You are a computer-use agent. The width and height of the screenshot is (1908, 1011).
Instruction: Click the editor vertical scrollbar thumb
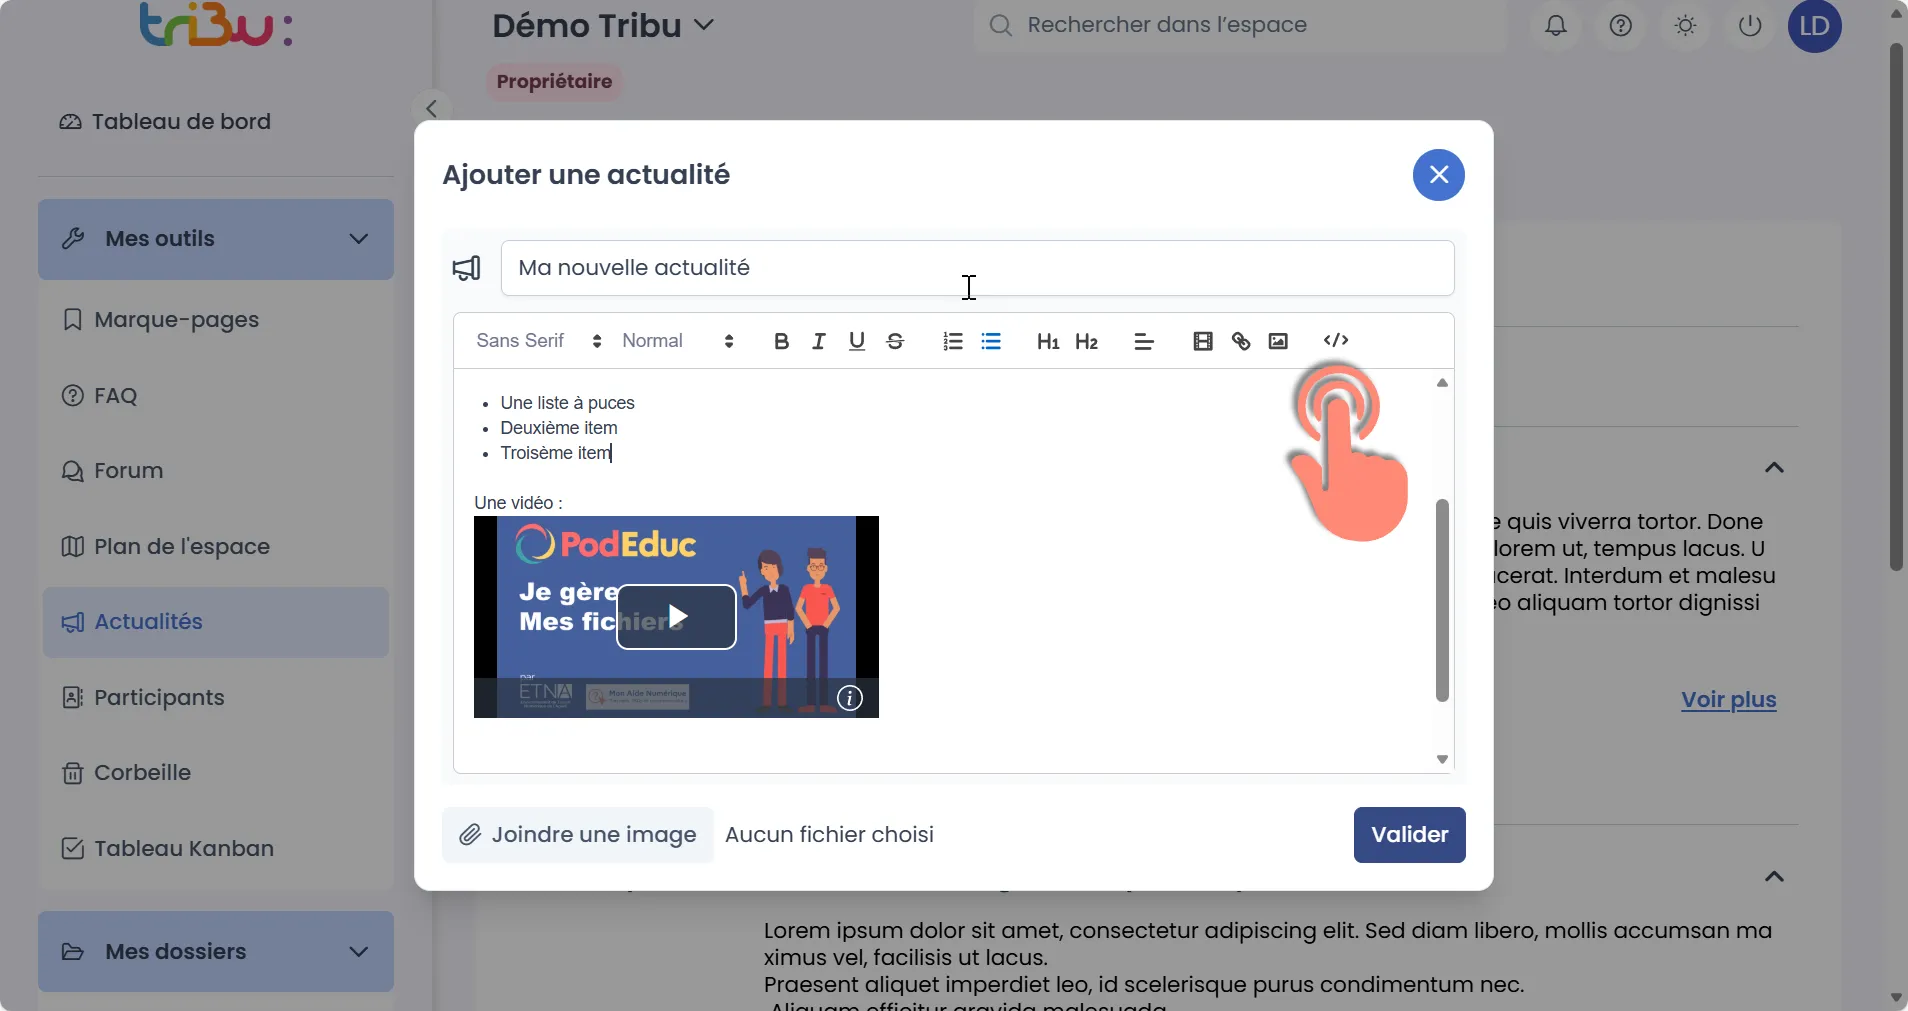pyautogui.click(x=1442, y=600)
